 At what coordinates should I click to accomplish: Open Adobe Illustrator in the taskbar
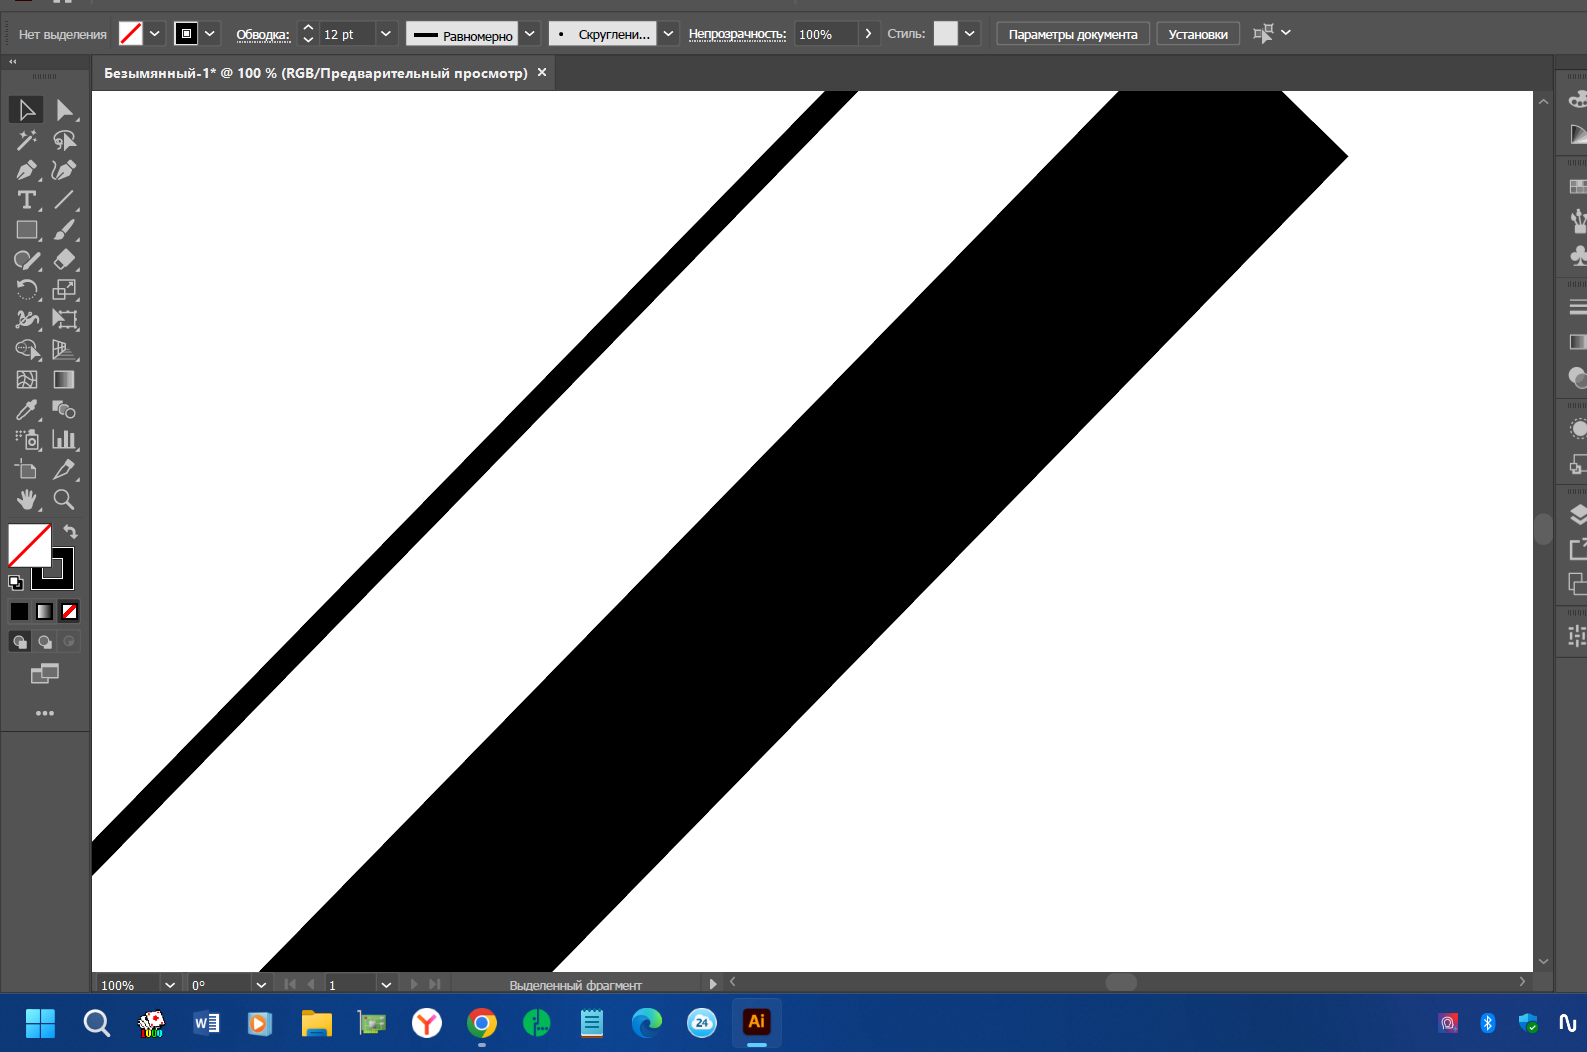click(757, 1022)
